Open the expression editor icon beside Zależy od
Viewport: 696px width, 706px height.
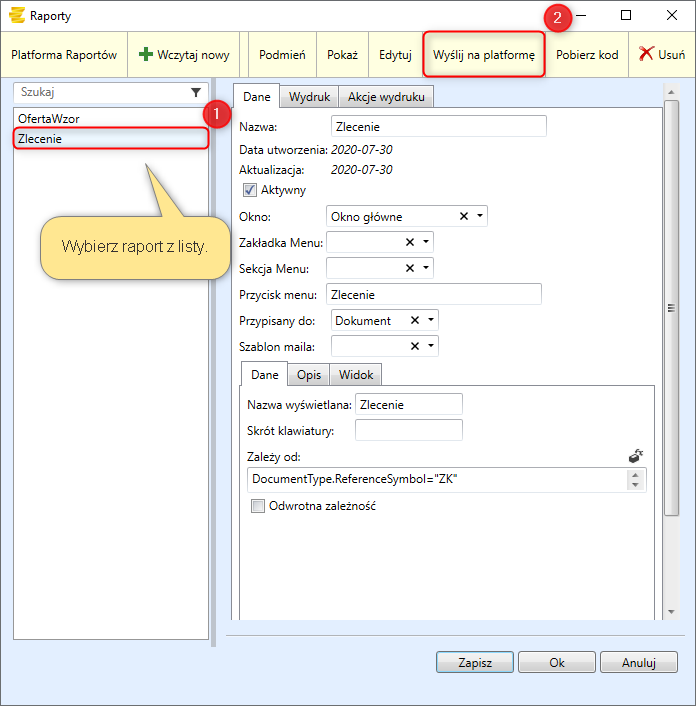tap(636, 456)
